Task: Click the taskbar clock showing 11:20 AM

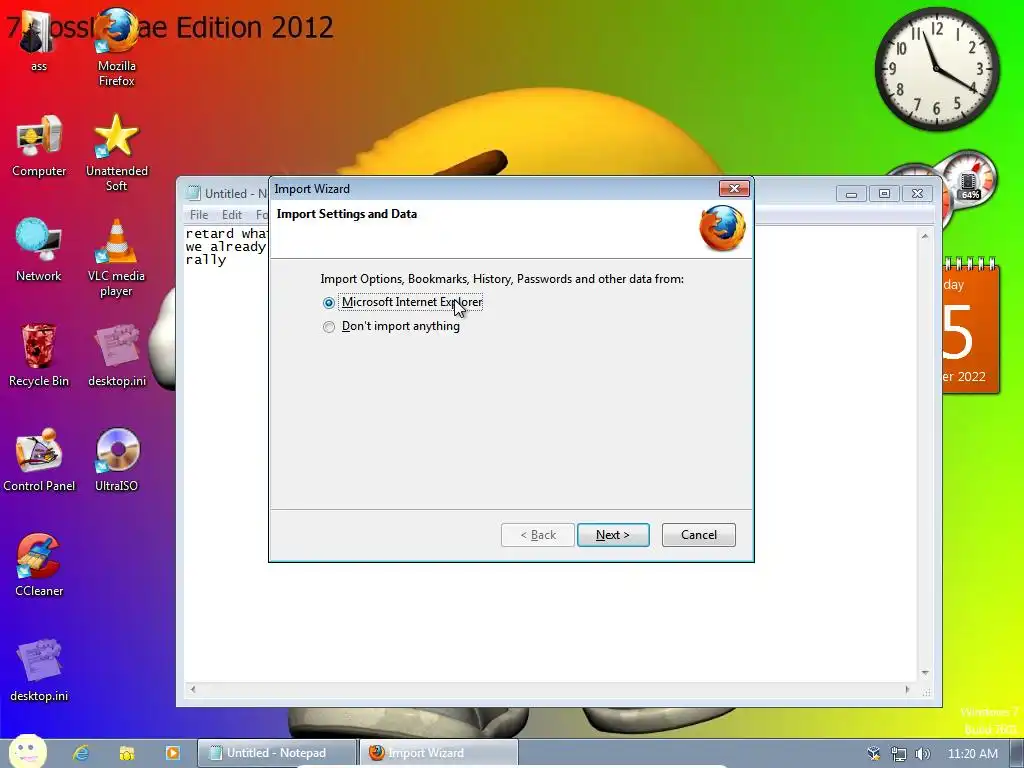Action: [972, 754]
